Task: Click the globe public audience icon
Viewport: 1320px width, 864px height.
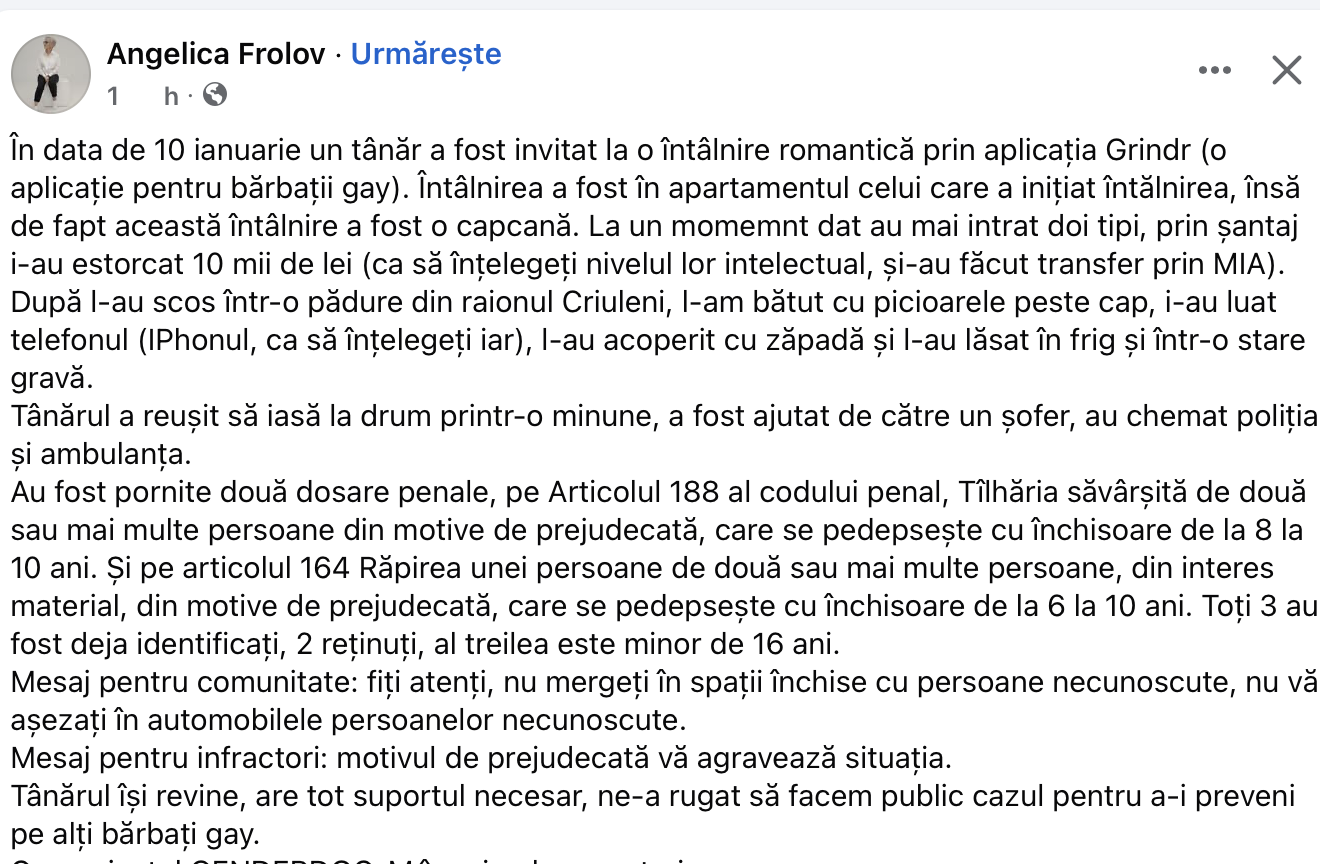Action: pos(215,95)
